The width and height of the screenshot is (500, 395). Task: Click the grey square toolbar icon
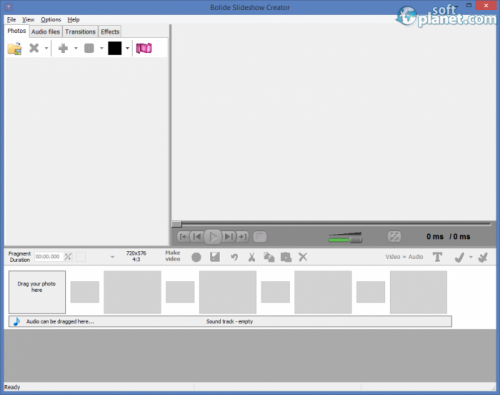[x=89, y=48]
